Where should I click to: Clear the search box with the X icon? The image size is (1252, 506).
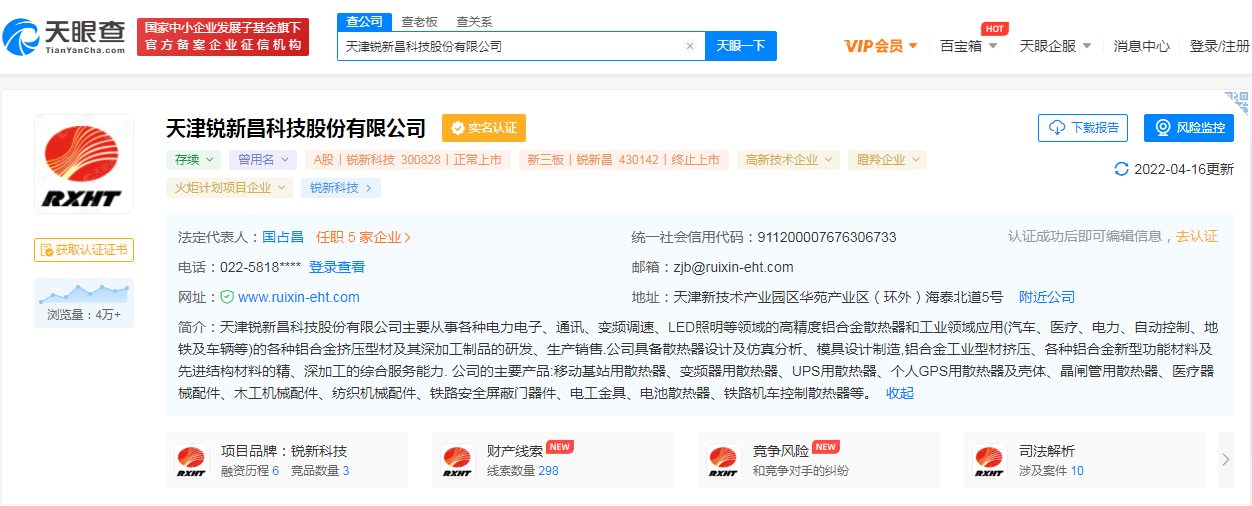(689, 46)
